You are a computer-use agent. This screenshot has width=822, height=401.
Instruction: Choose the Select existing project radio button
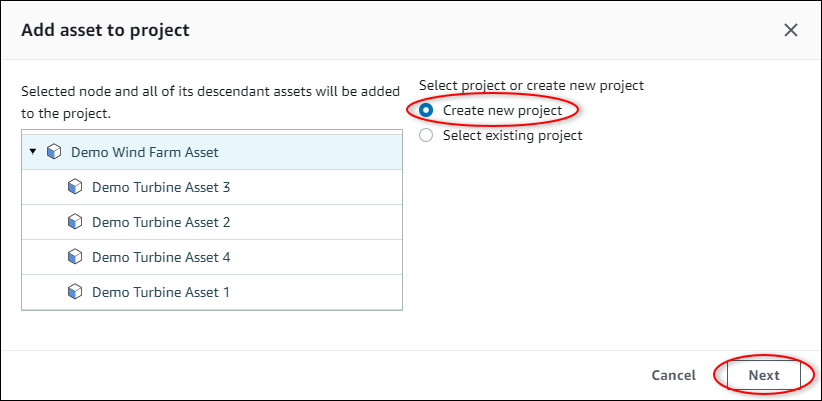coord(427,135)
